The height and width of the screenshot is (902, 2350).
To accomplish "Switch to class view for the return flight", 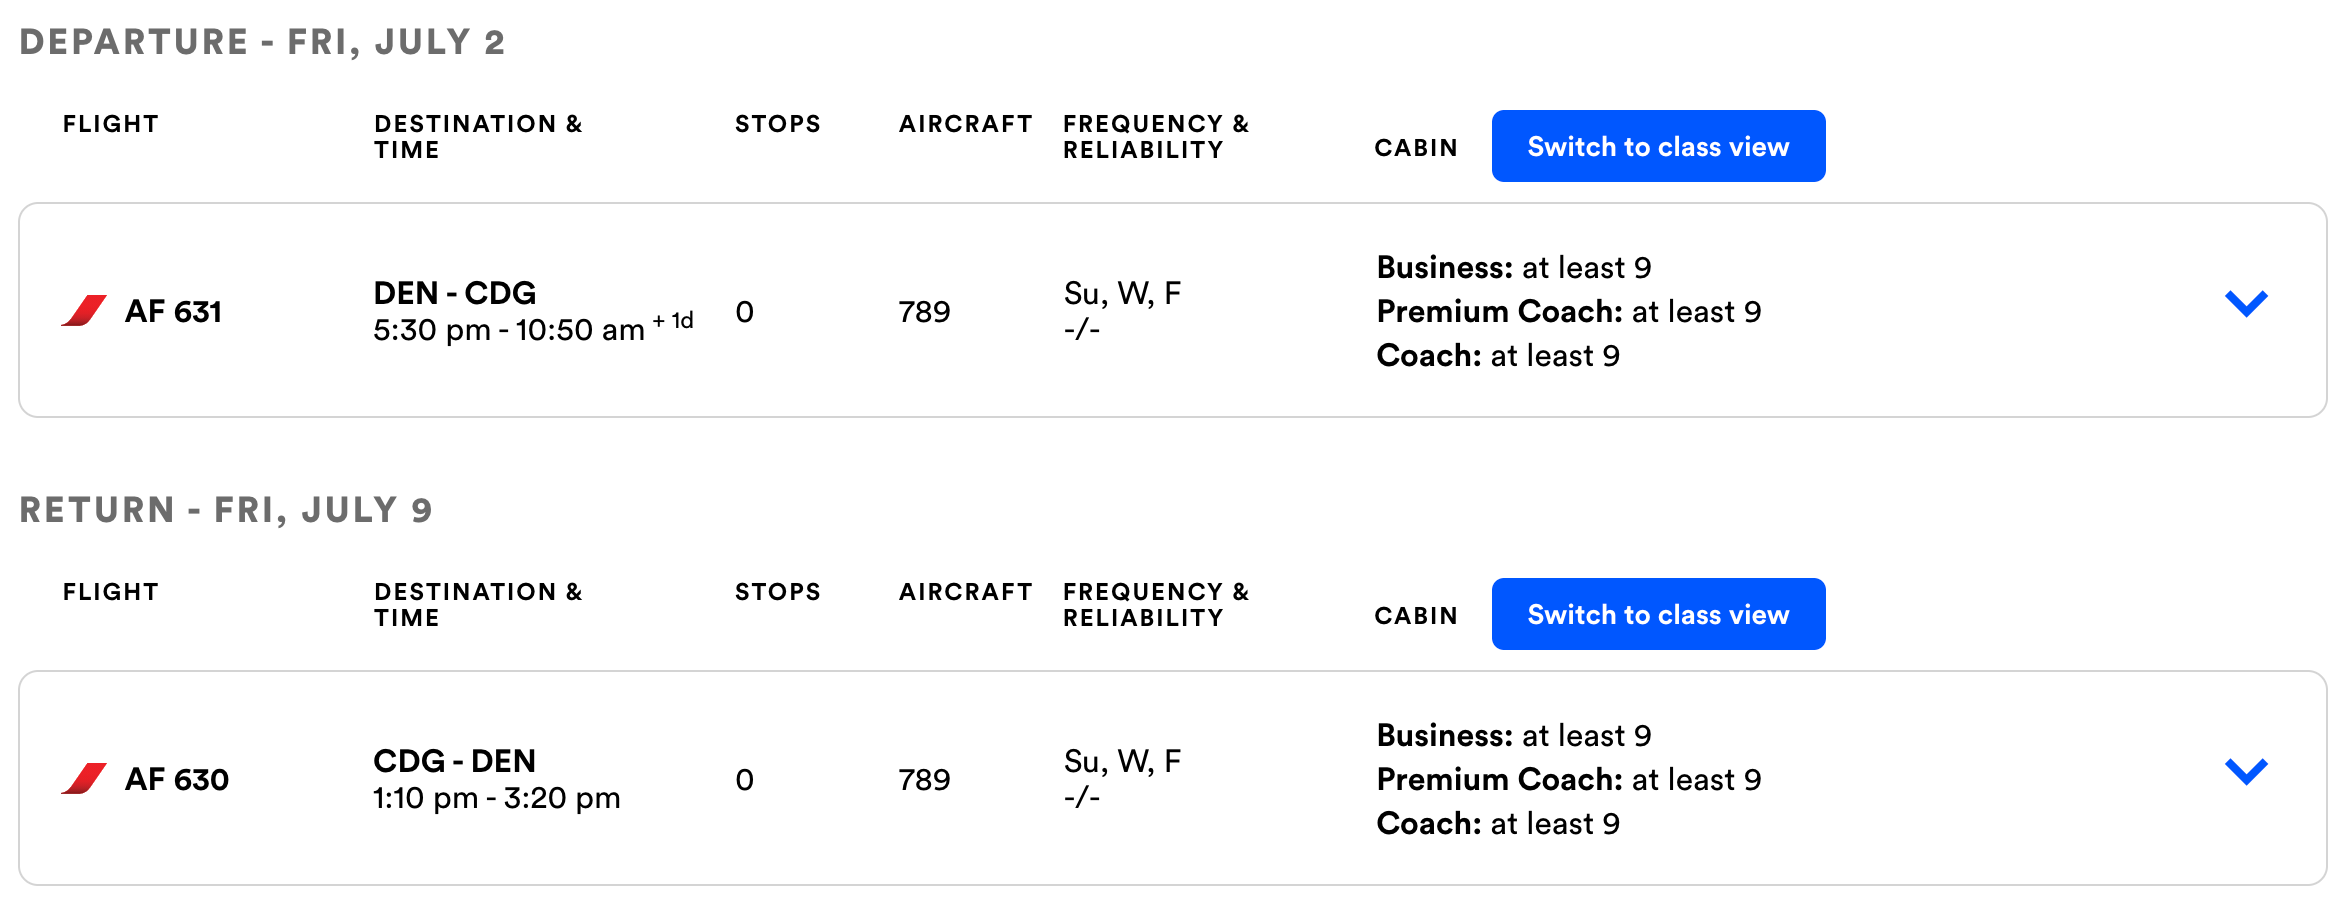I will [1658, 615].
